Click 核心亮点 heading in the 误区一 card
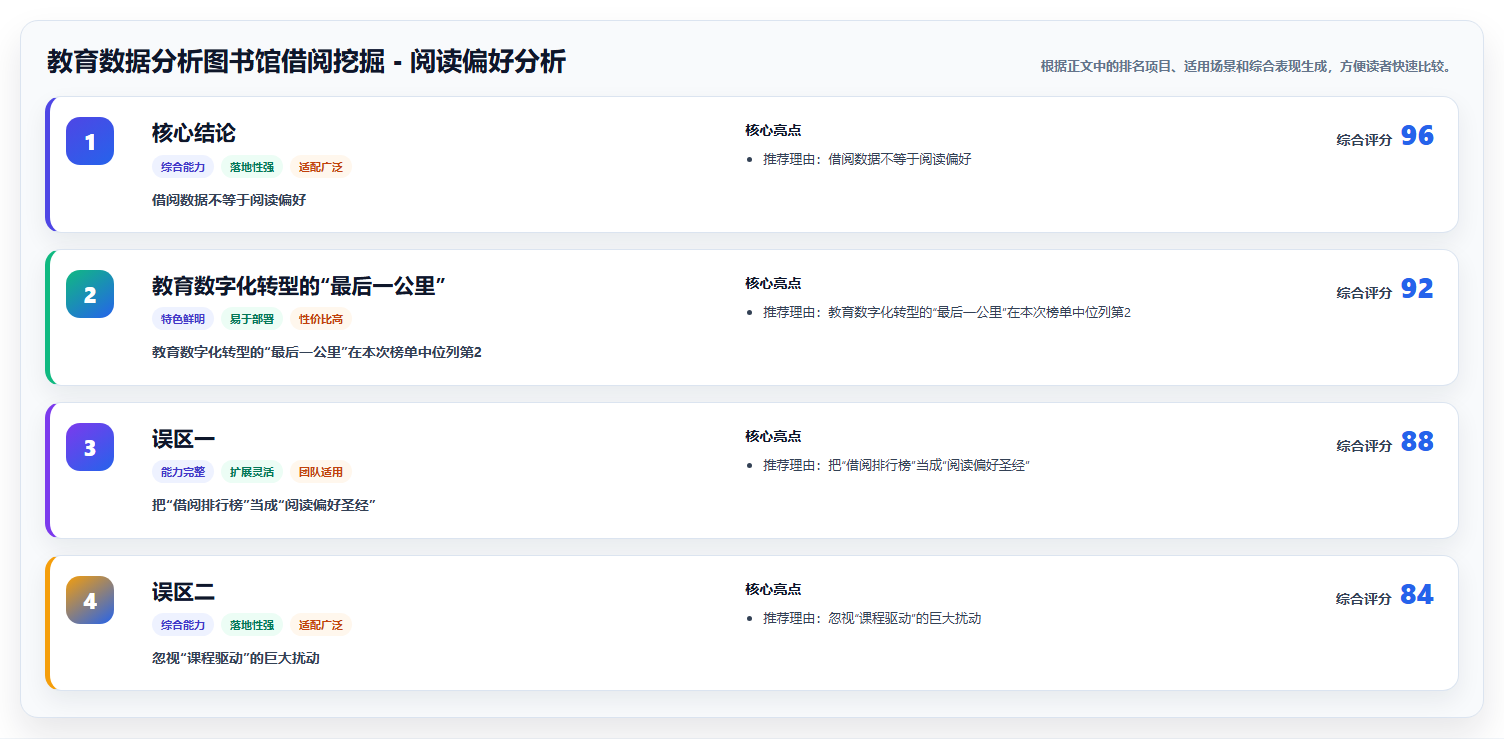Image resolution: width=1504 pixels, height=739 pixels. (x=773, y=436)
